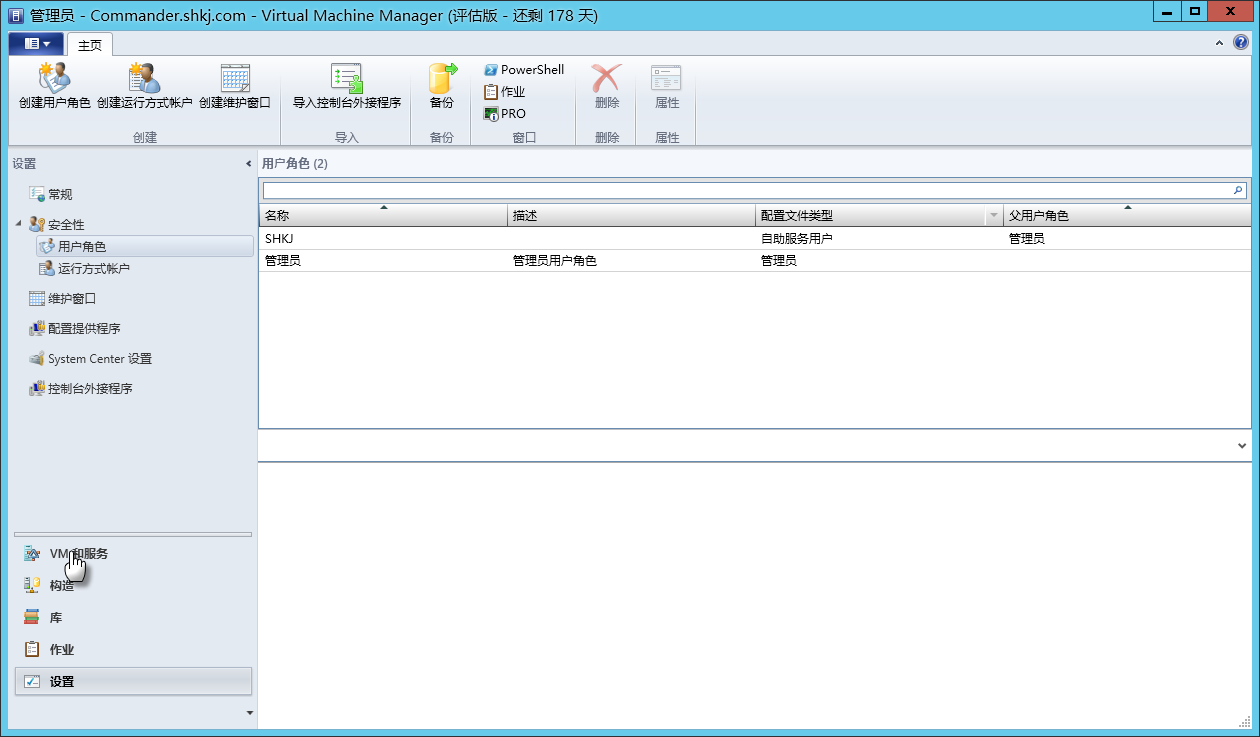Click 管理员 in the SHKJ row parent-role cell
The height and width of the screenshot is (737, 1260).
[x=1027, y=239]
